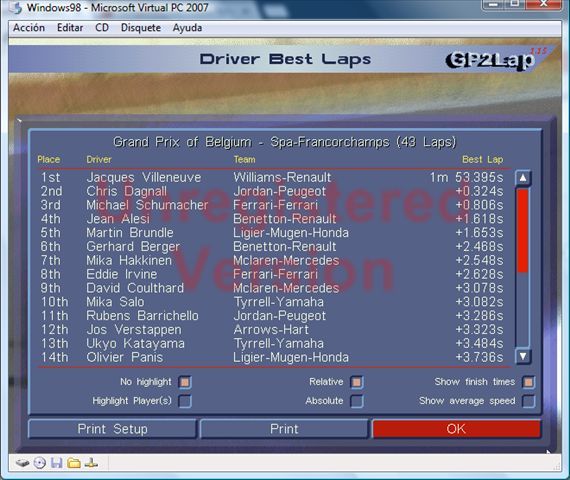This screenshot has height=480, width=570.
Task: Toggle Show finish times checkbox
Action: pyautogui.click(x=529, y=382)
